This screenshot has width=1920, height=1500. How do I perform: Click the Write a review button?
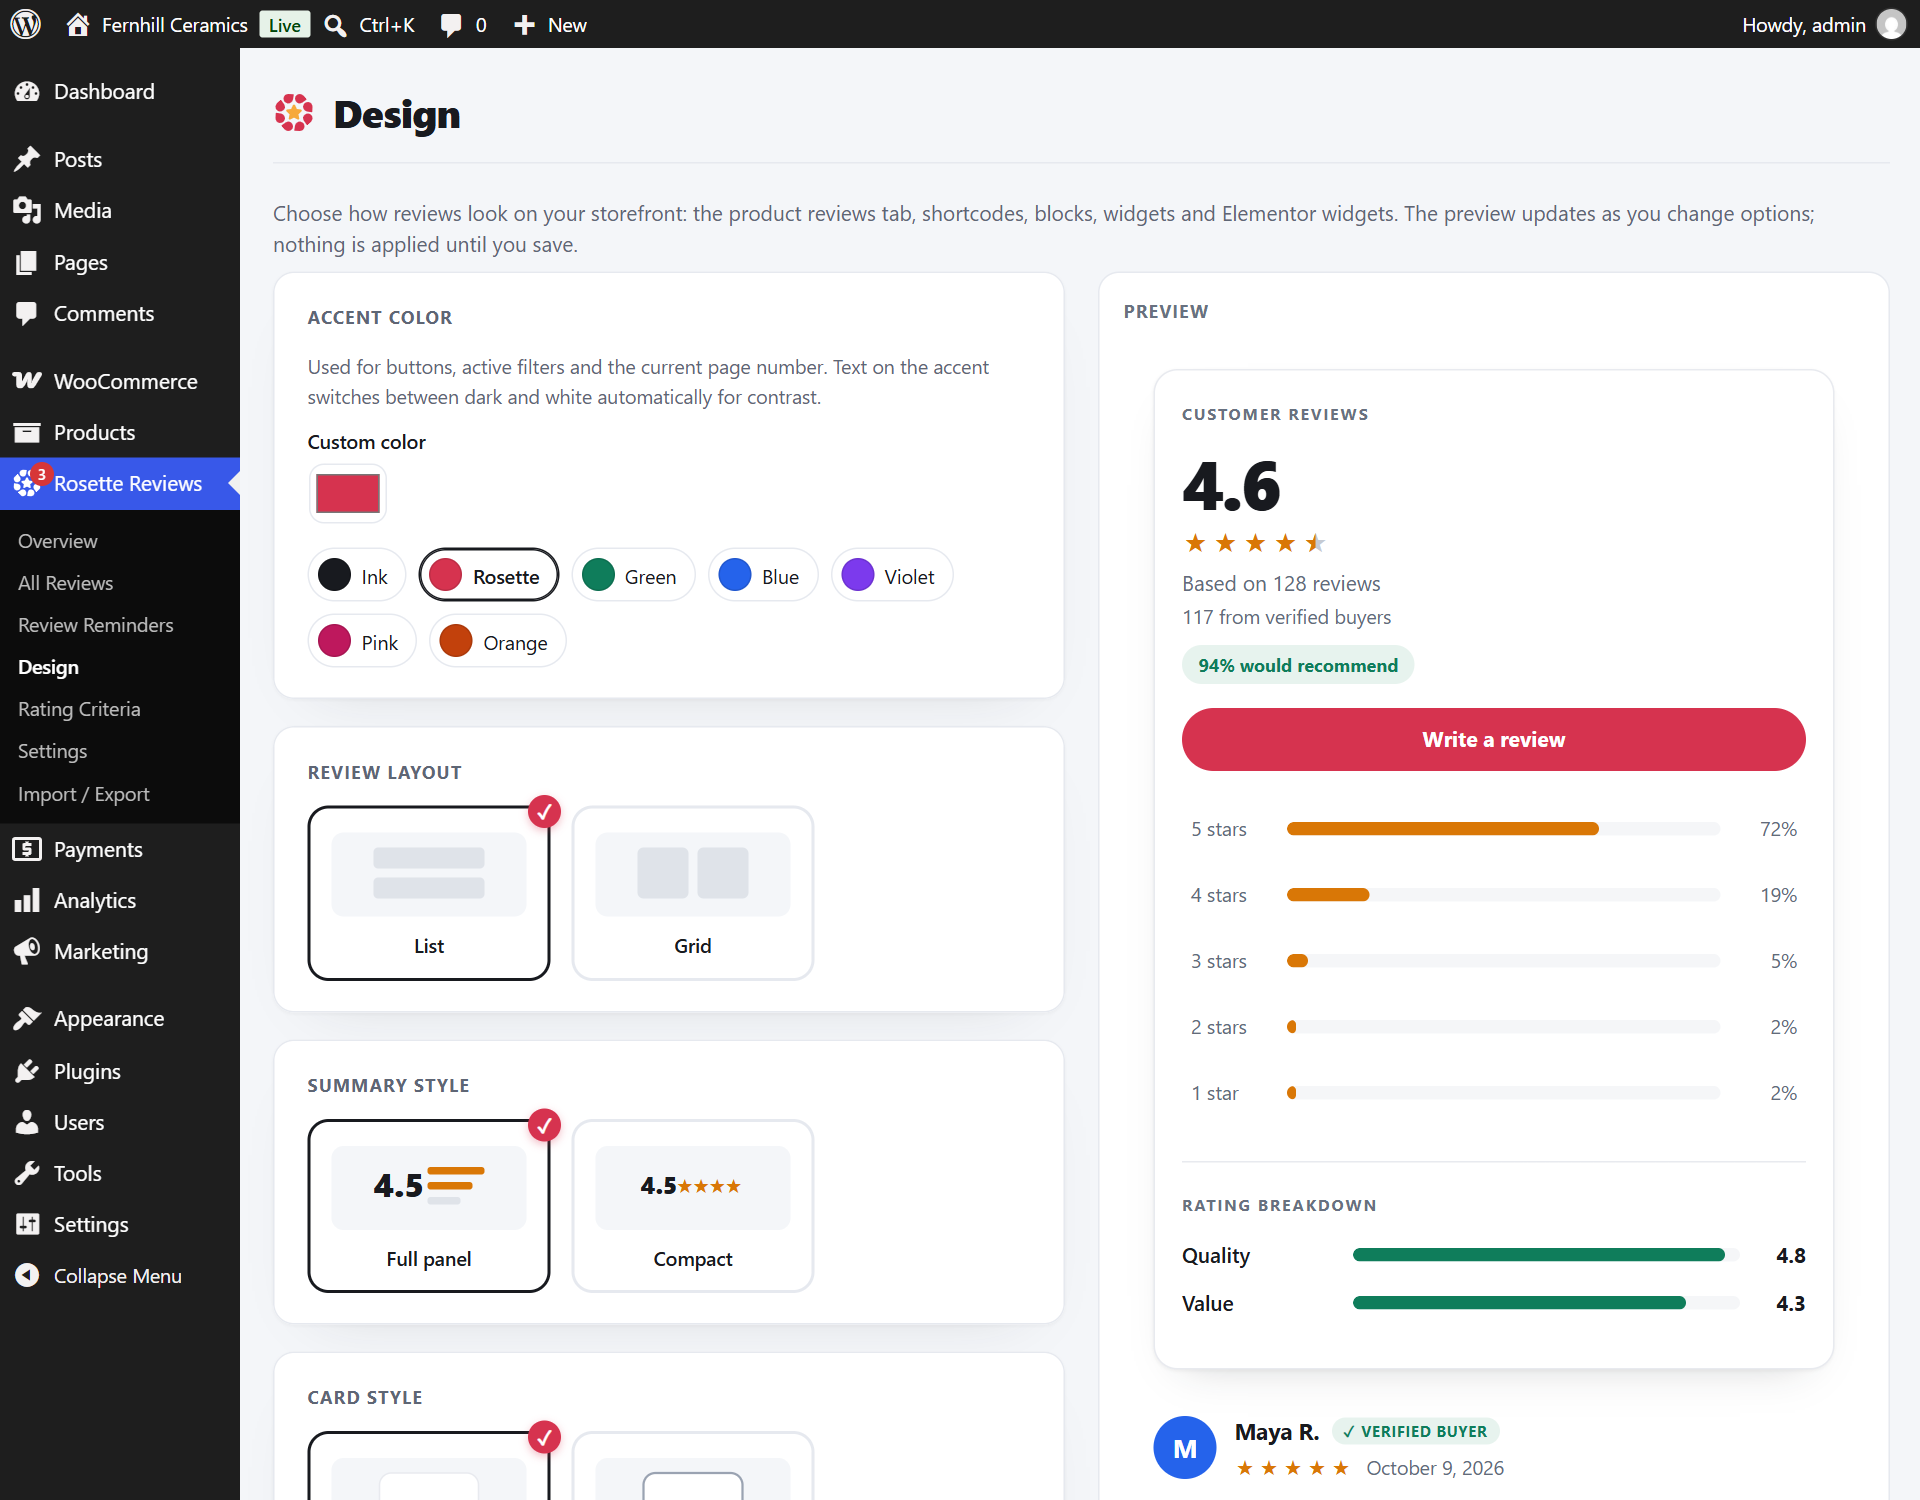coord(1494,739)
